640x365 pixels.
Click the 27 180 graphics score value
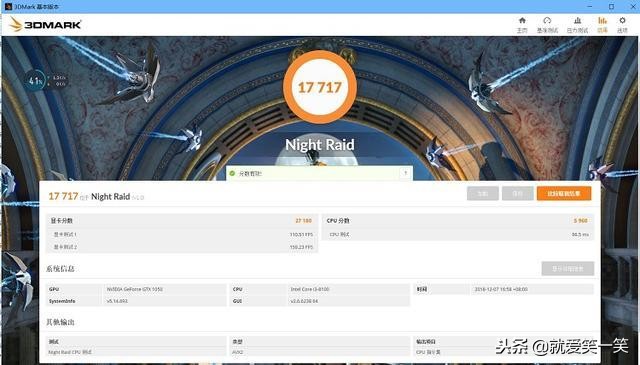click(303, 220)
